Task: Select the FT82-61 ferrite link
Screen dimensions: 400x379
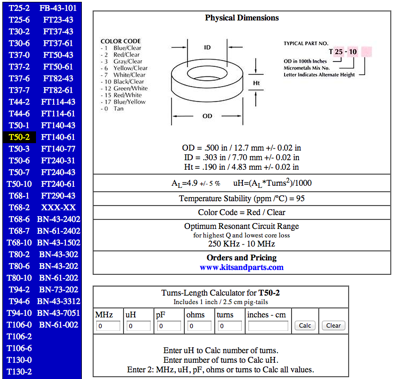Action: pos(58,90)
